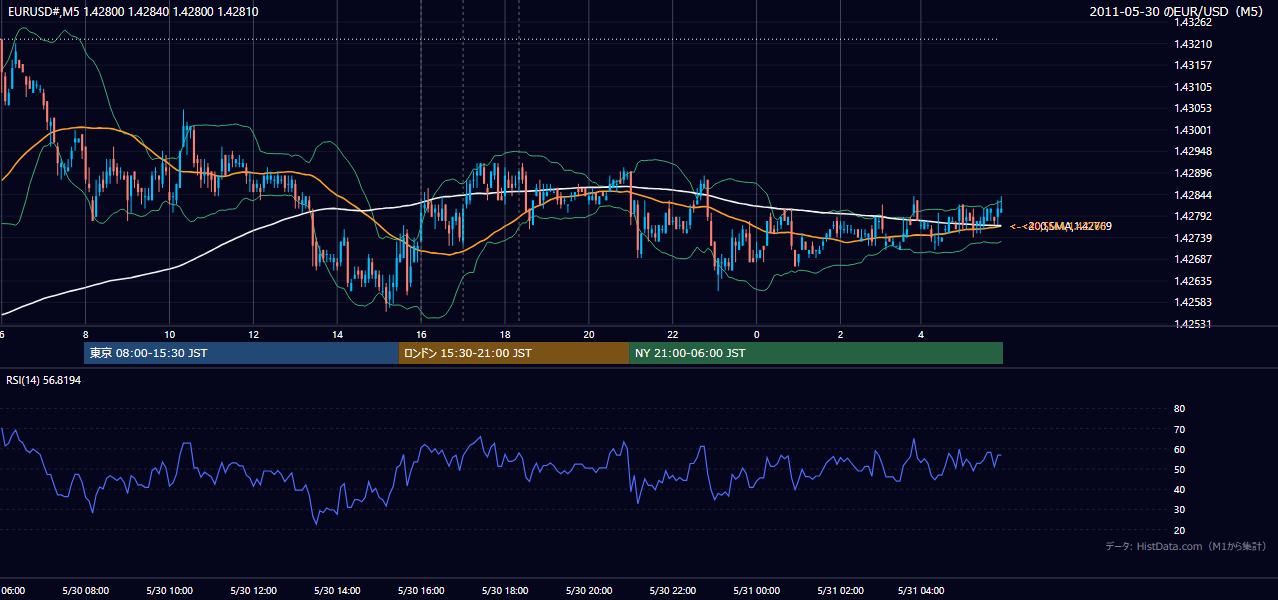Screen dimensions: 1278x600
Task: Click the hour 4 tick under price chart
Action: [x=921, y=334]
